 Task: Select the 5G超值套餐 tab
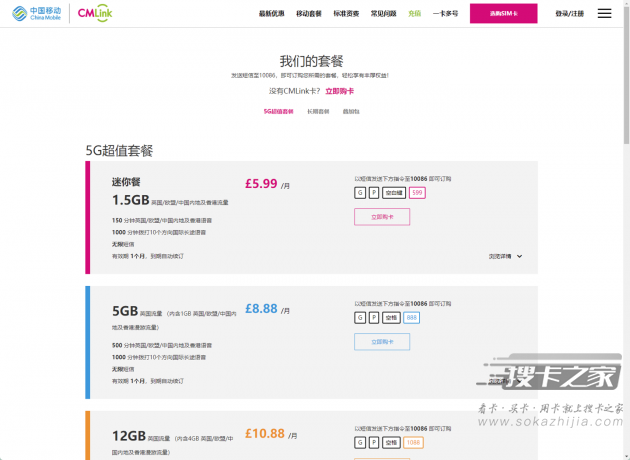point(278,112)
